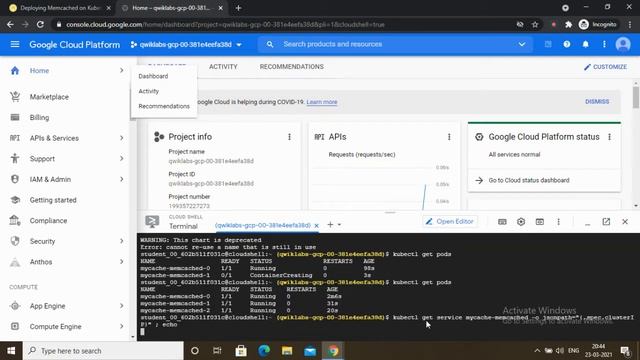Viewport: 640px width, 360px height.
Task: Select Dashboard in the Home submenu
Action: 153,76
